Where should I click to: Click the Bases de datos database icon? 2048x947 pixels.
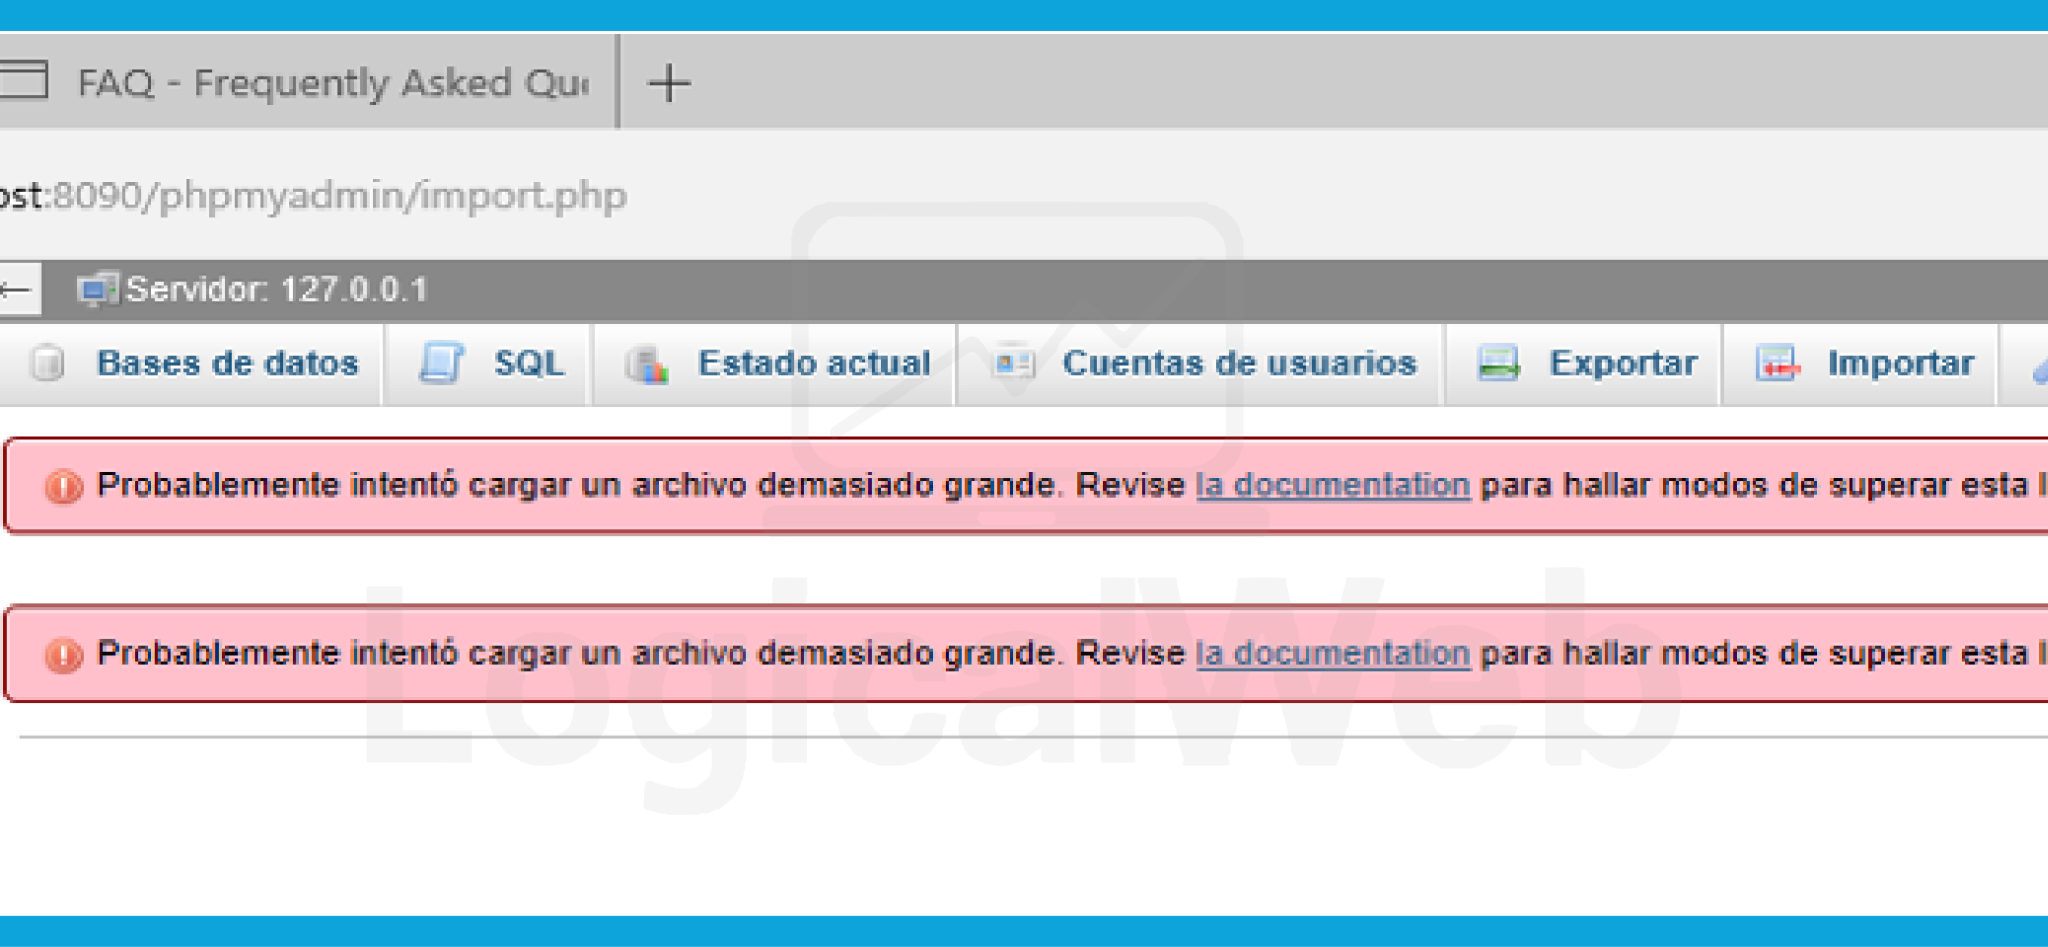(x=47, y=363)
